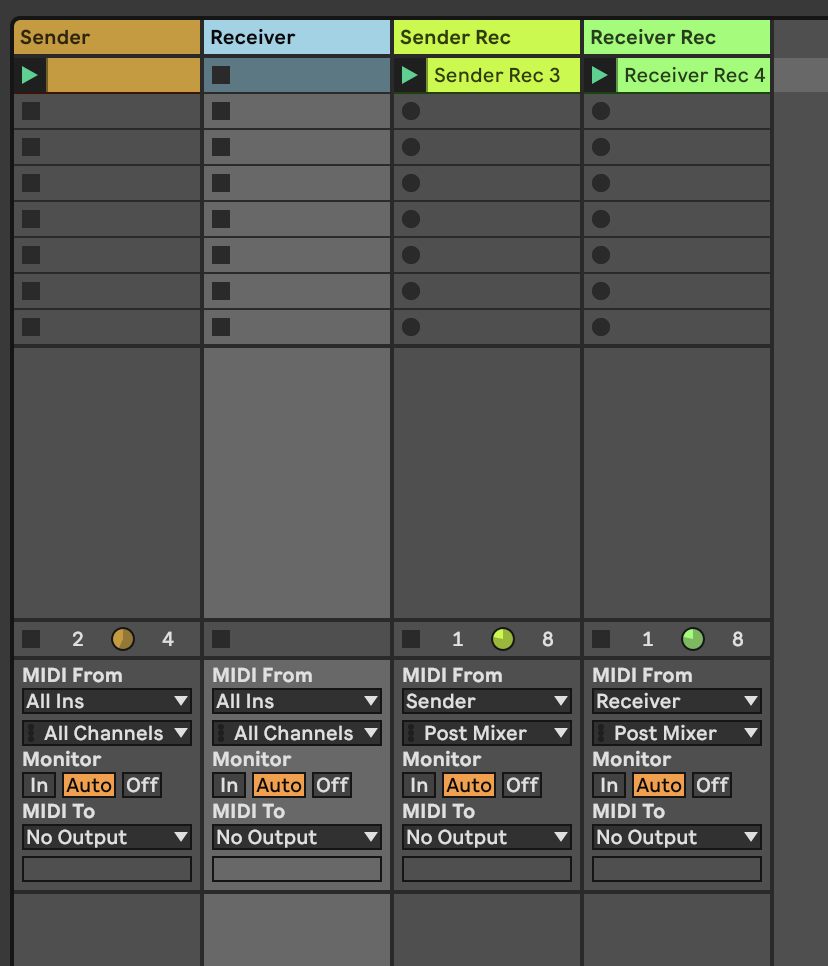Open Sender Rec MIDI From Sender dropdown

point(486,701)
